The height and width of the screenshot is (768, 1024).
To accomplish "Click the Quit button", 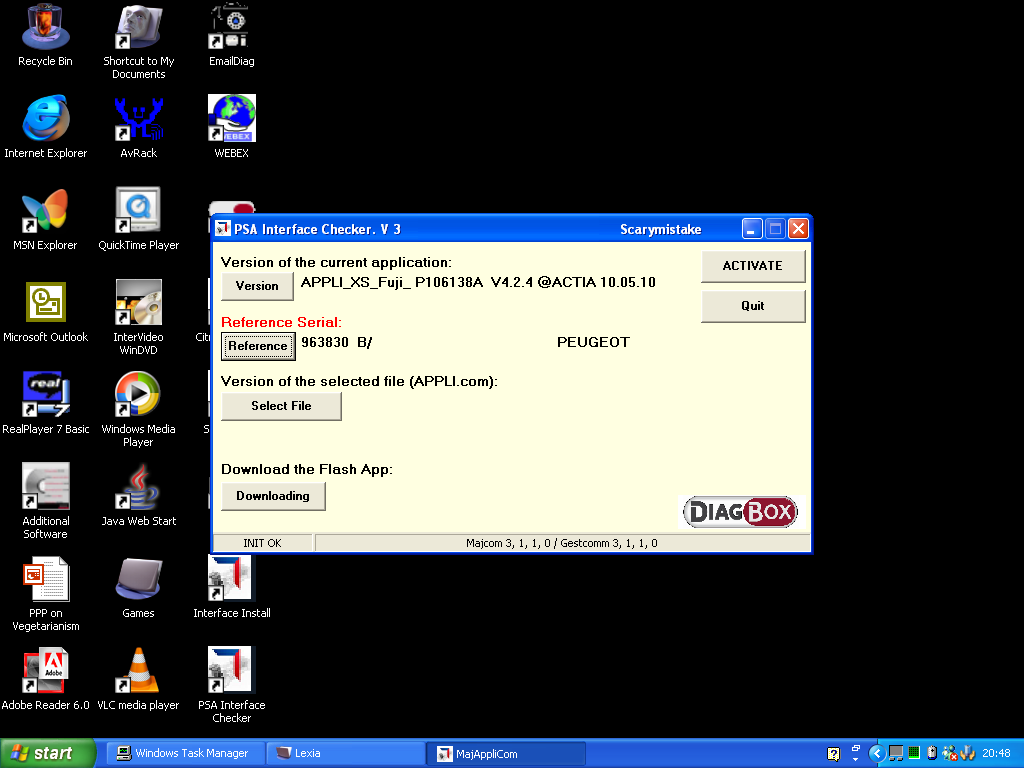I will coord(753,306).
